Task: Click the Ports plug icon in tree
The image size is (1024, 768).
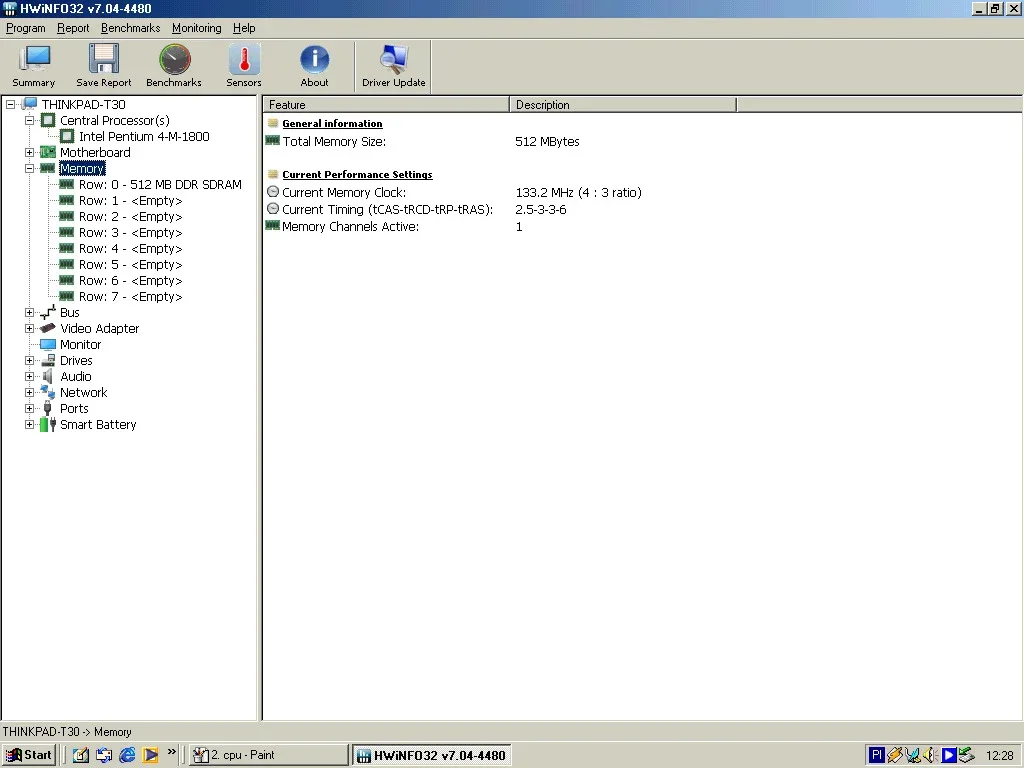Action: point(48,408)
